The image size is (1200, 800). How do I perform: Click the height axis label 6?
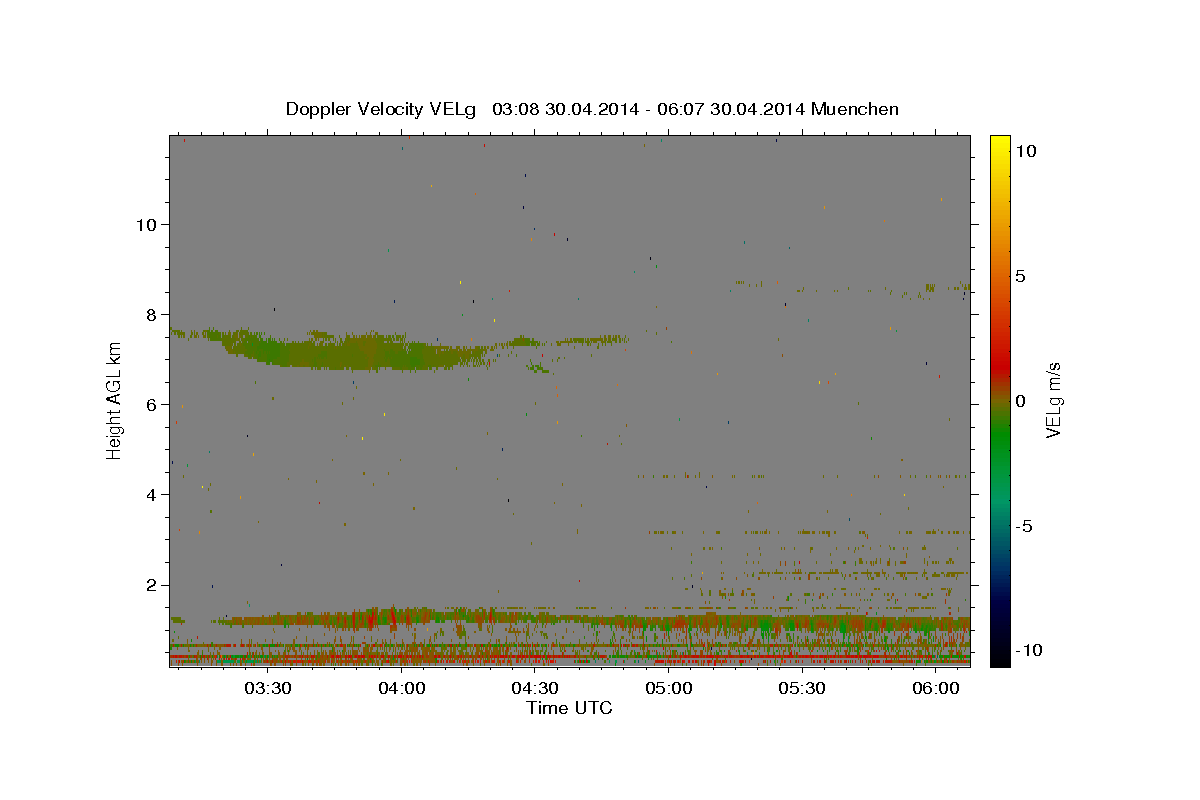pos(152,404)
